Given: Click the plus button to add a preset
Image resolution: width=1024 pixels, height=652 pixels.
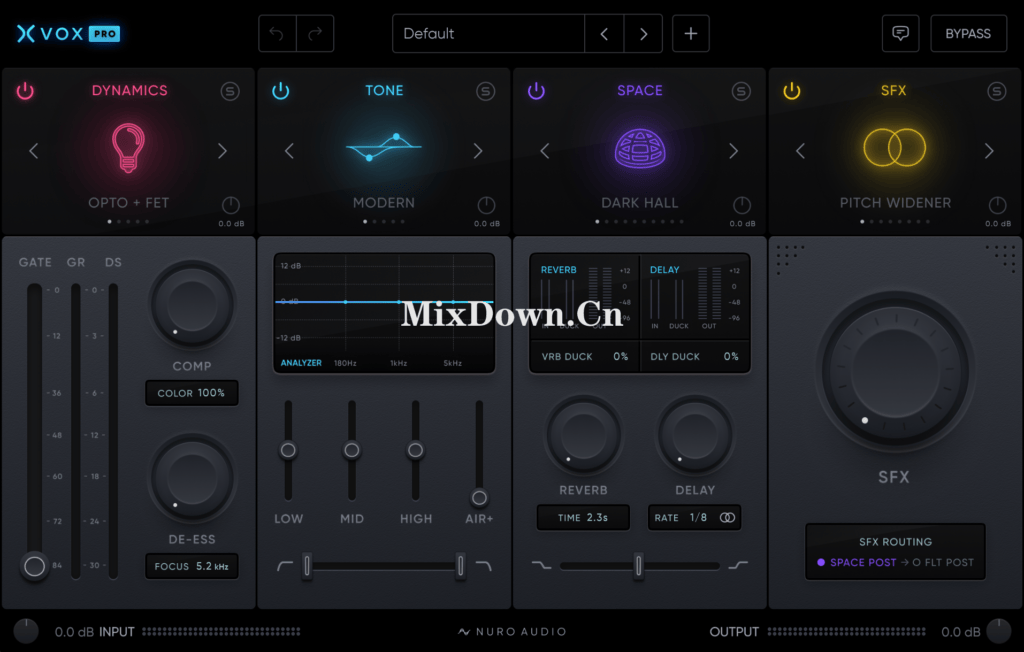Looking at the screenshot, I should point(690,33).
